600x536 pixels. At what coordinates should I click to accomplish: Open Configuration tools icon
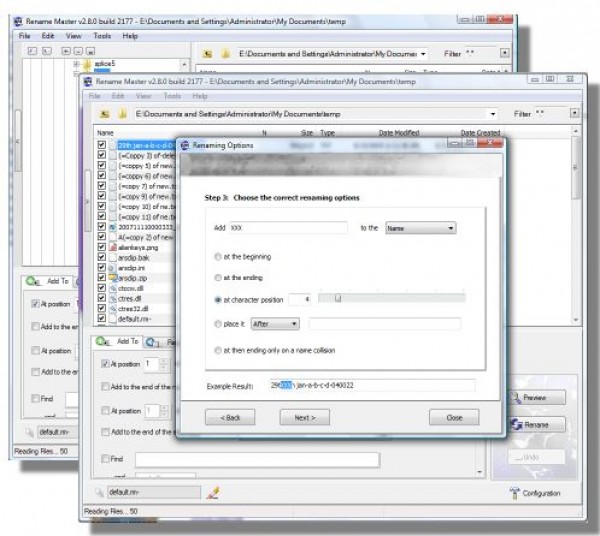514,493
